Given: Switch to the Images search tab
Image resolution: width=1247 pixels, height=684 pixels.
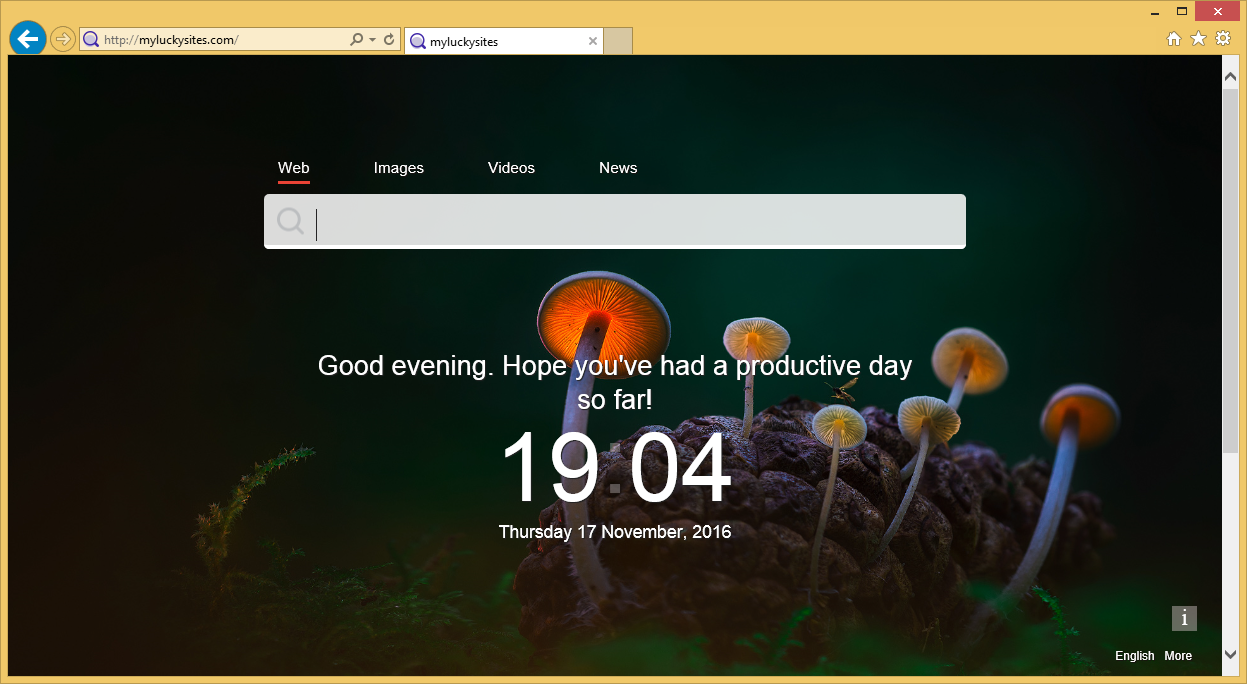Looking at the screenshot, I should [398, 168].
